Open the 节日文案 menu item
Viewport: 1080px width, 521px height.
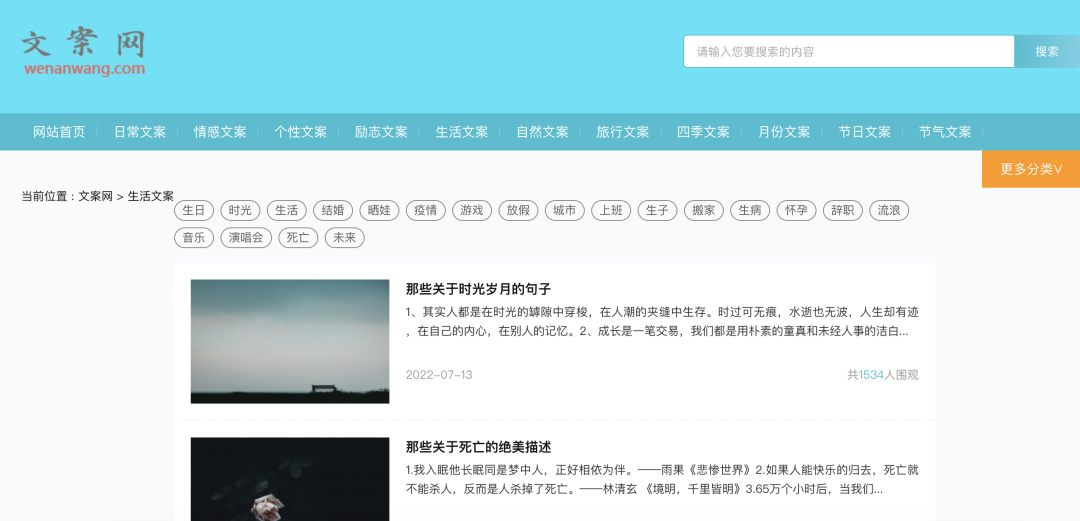[864, 132]
